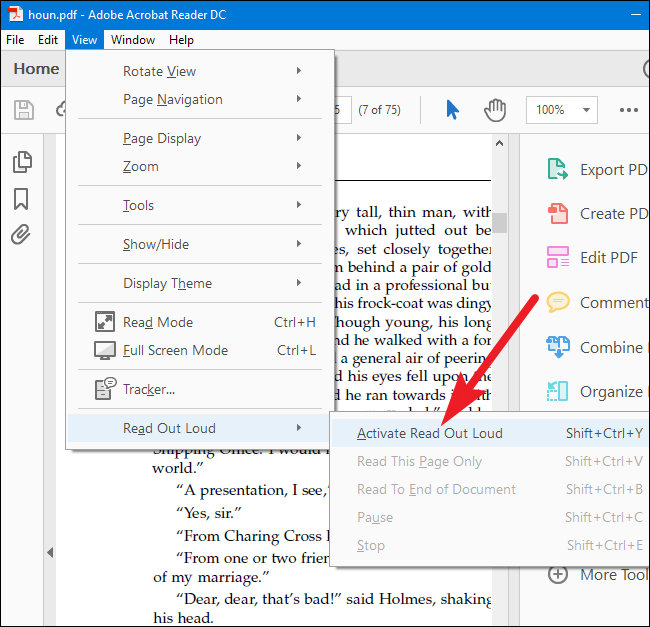Open the Window menu
This screenshot has height=627, width=650.
(133, 40)
